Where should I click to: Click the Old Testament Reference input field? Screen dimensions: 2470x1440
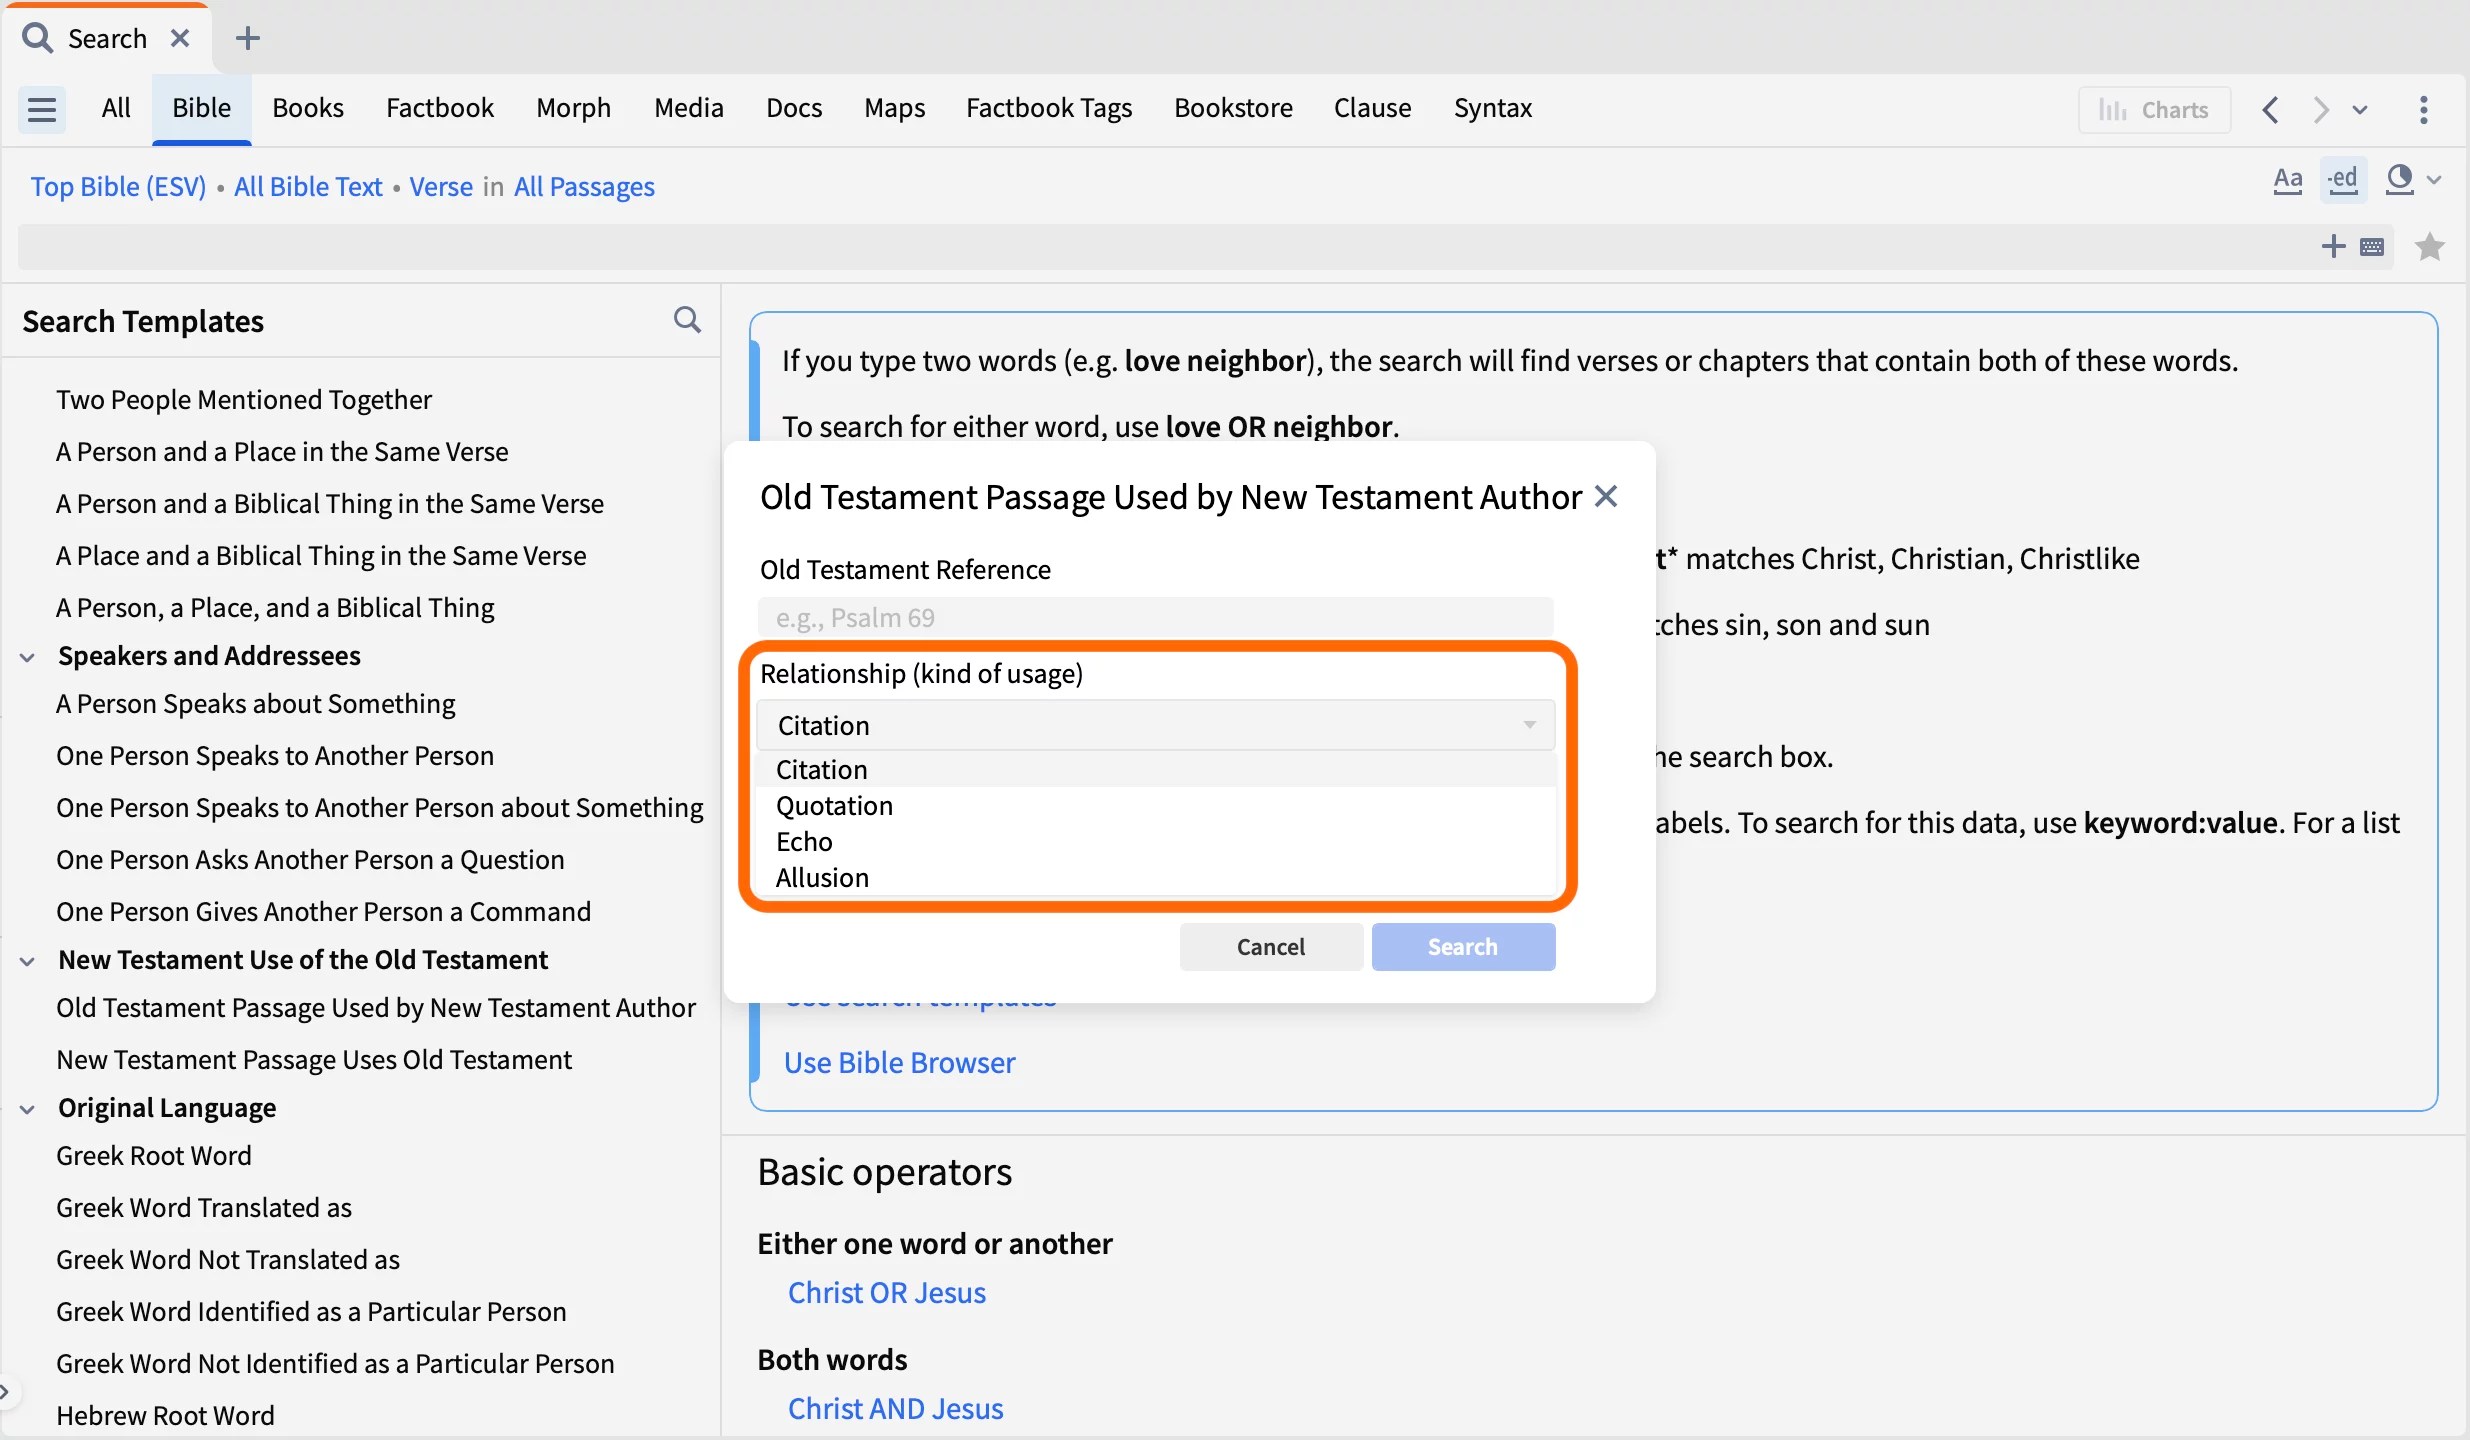click(1155, 618)
